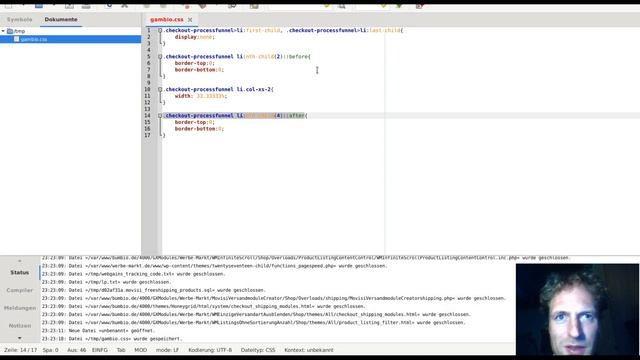Open the Notizen message tab

[20, 326]
